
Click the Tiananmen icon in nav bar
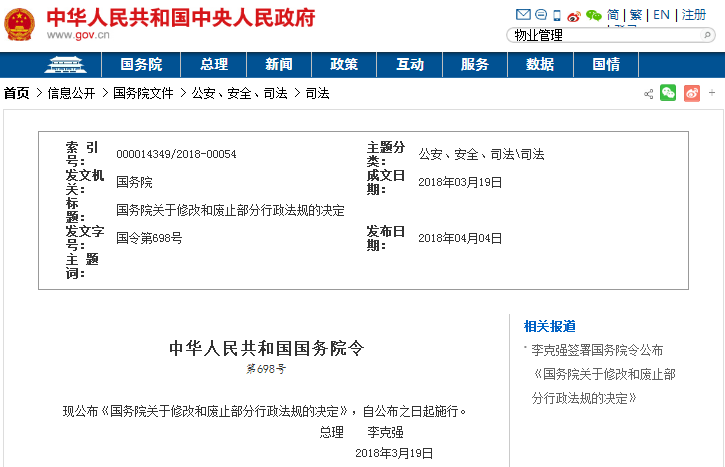tap(67, 64)
